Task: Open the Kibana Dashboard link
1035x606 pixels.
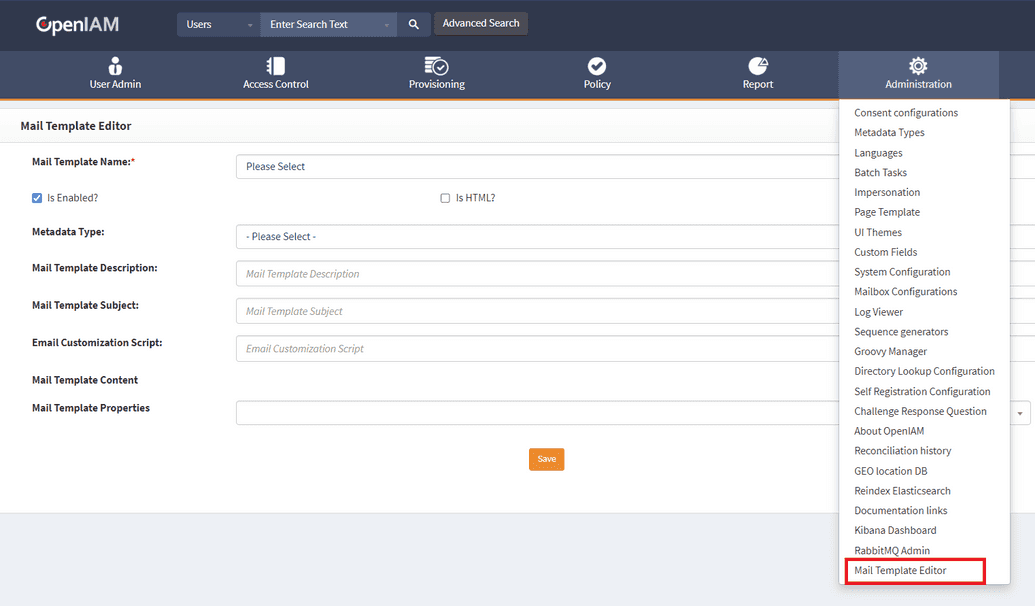Action: click(894, 530)
